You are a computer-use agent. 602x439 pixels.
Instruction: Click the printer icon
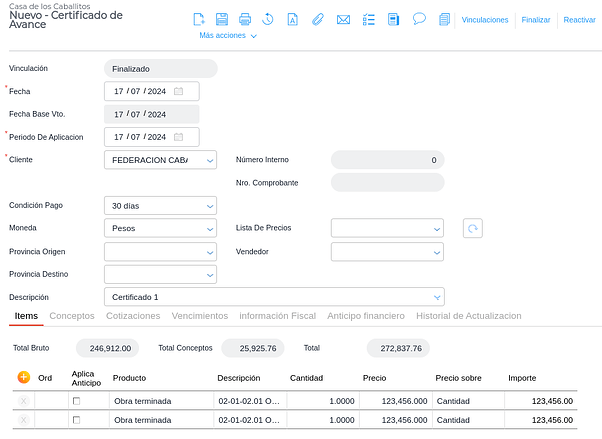point(245,19)
